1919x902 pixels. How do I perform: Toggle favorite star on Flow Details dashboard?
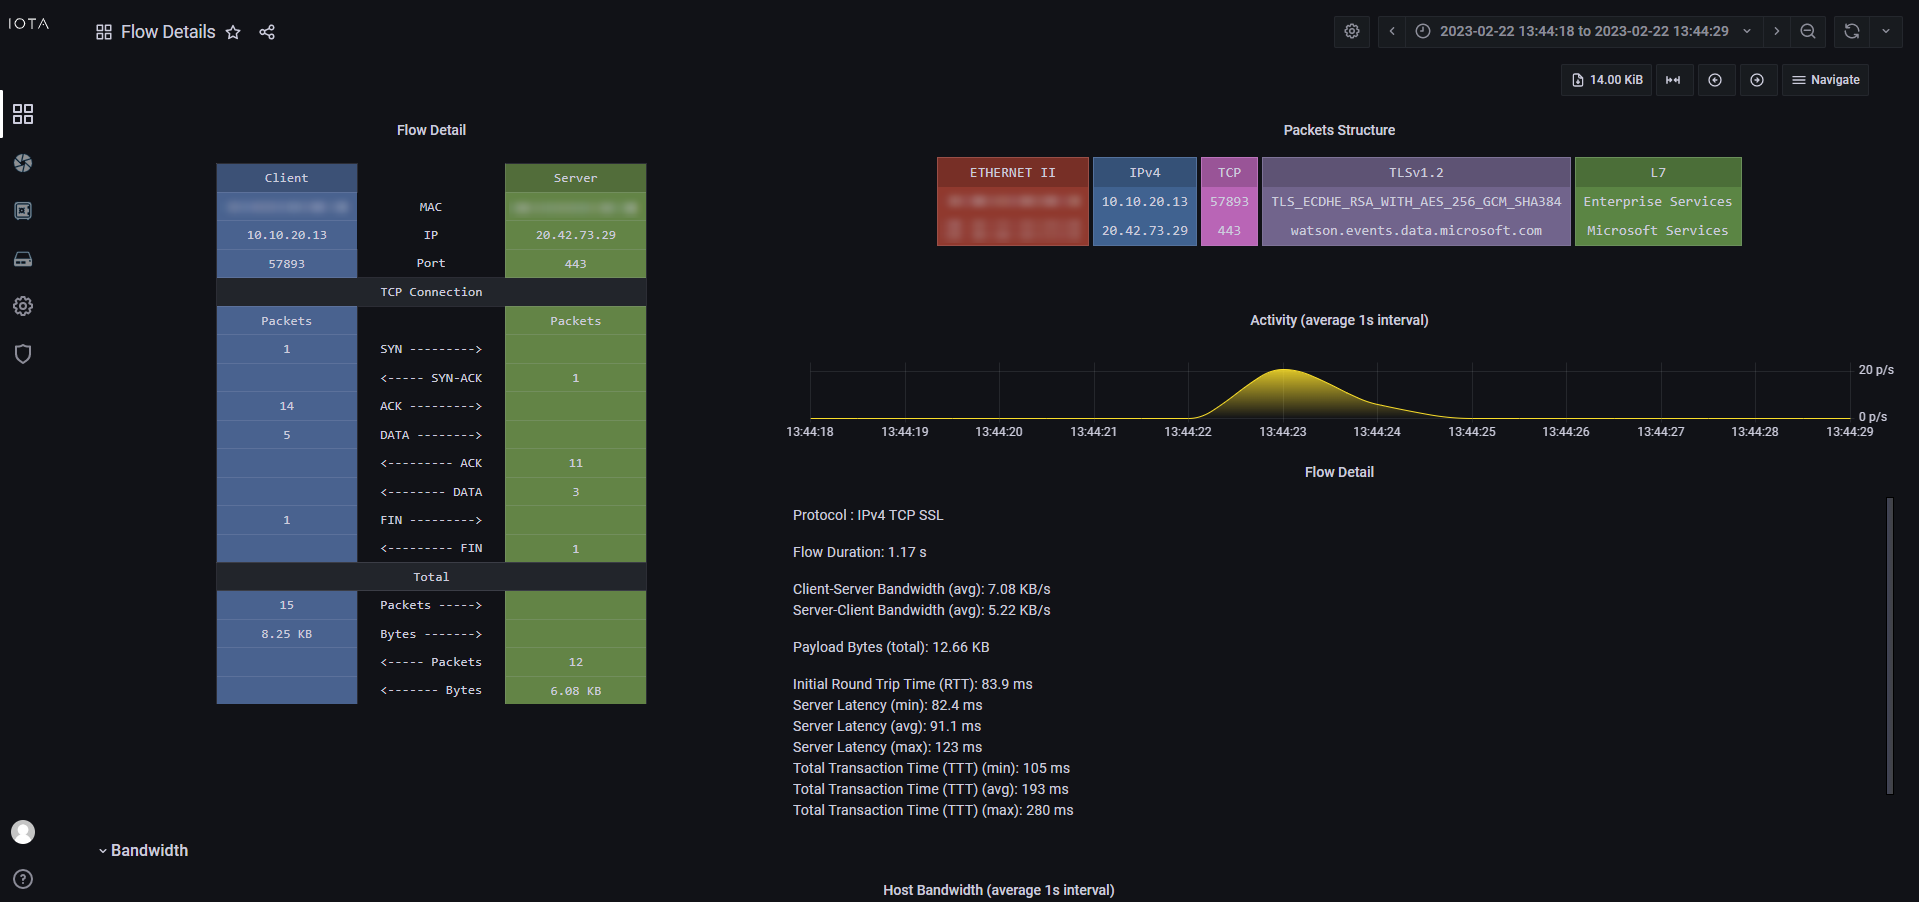pos(233,32)
